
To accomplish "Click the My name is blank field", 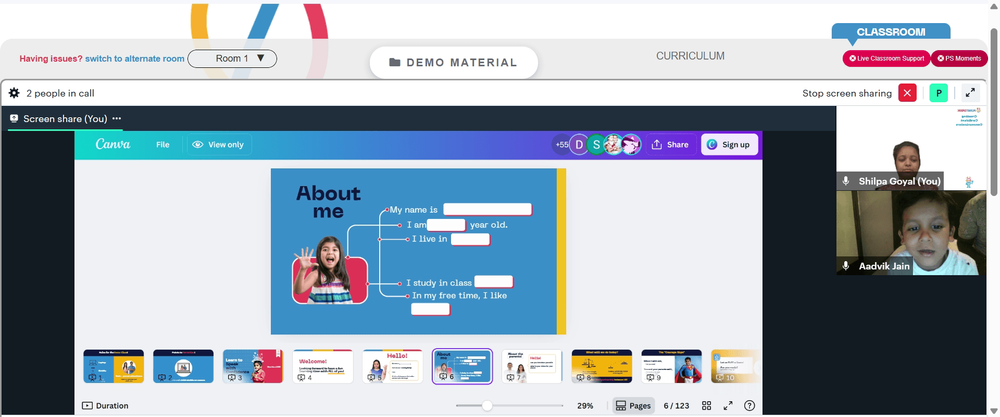I will pyautogui.click(x=488, y=209).
